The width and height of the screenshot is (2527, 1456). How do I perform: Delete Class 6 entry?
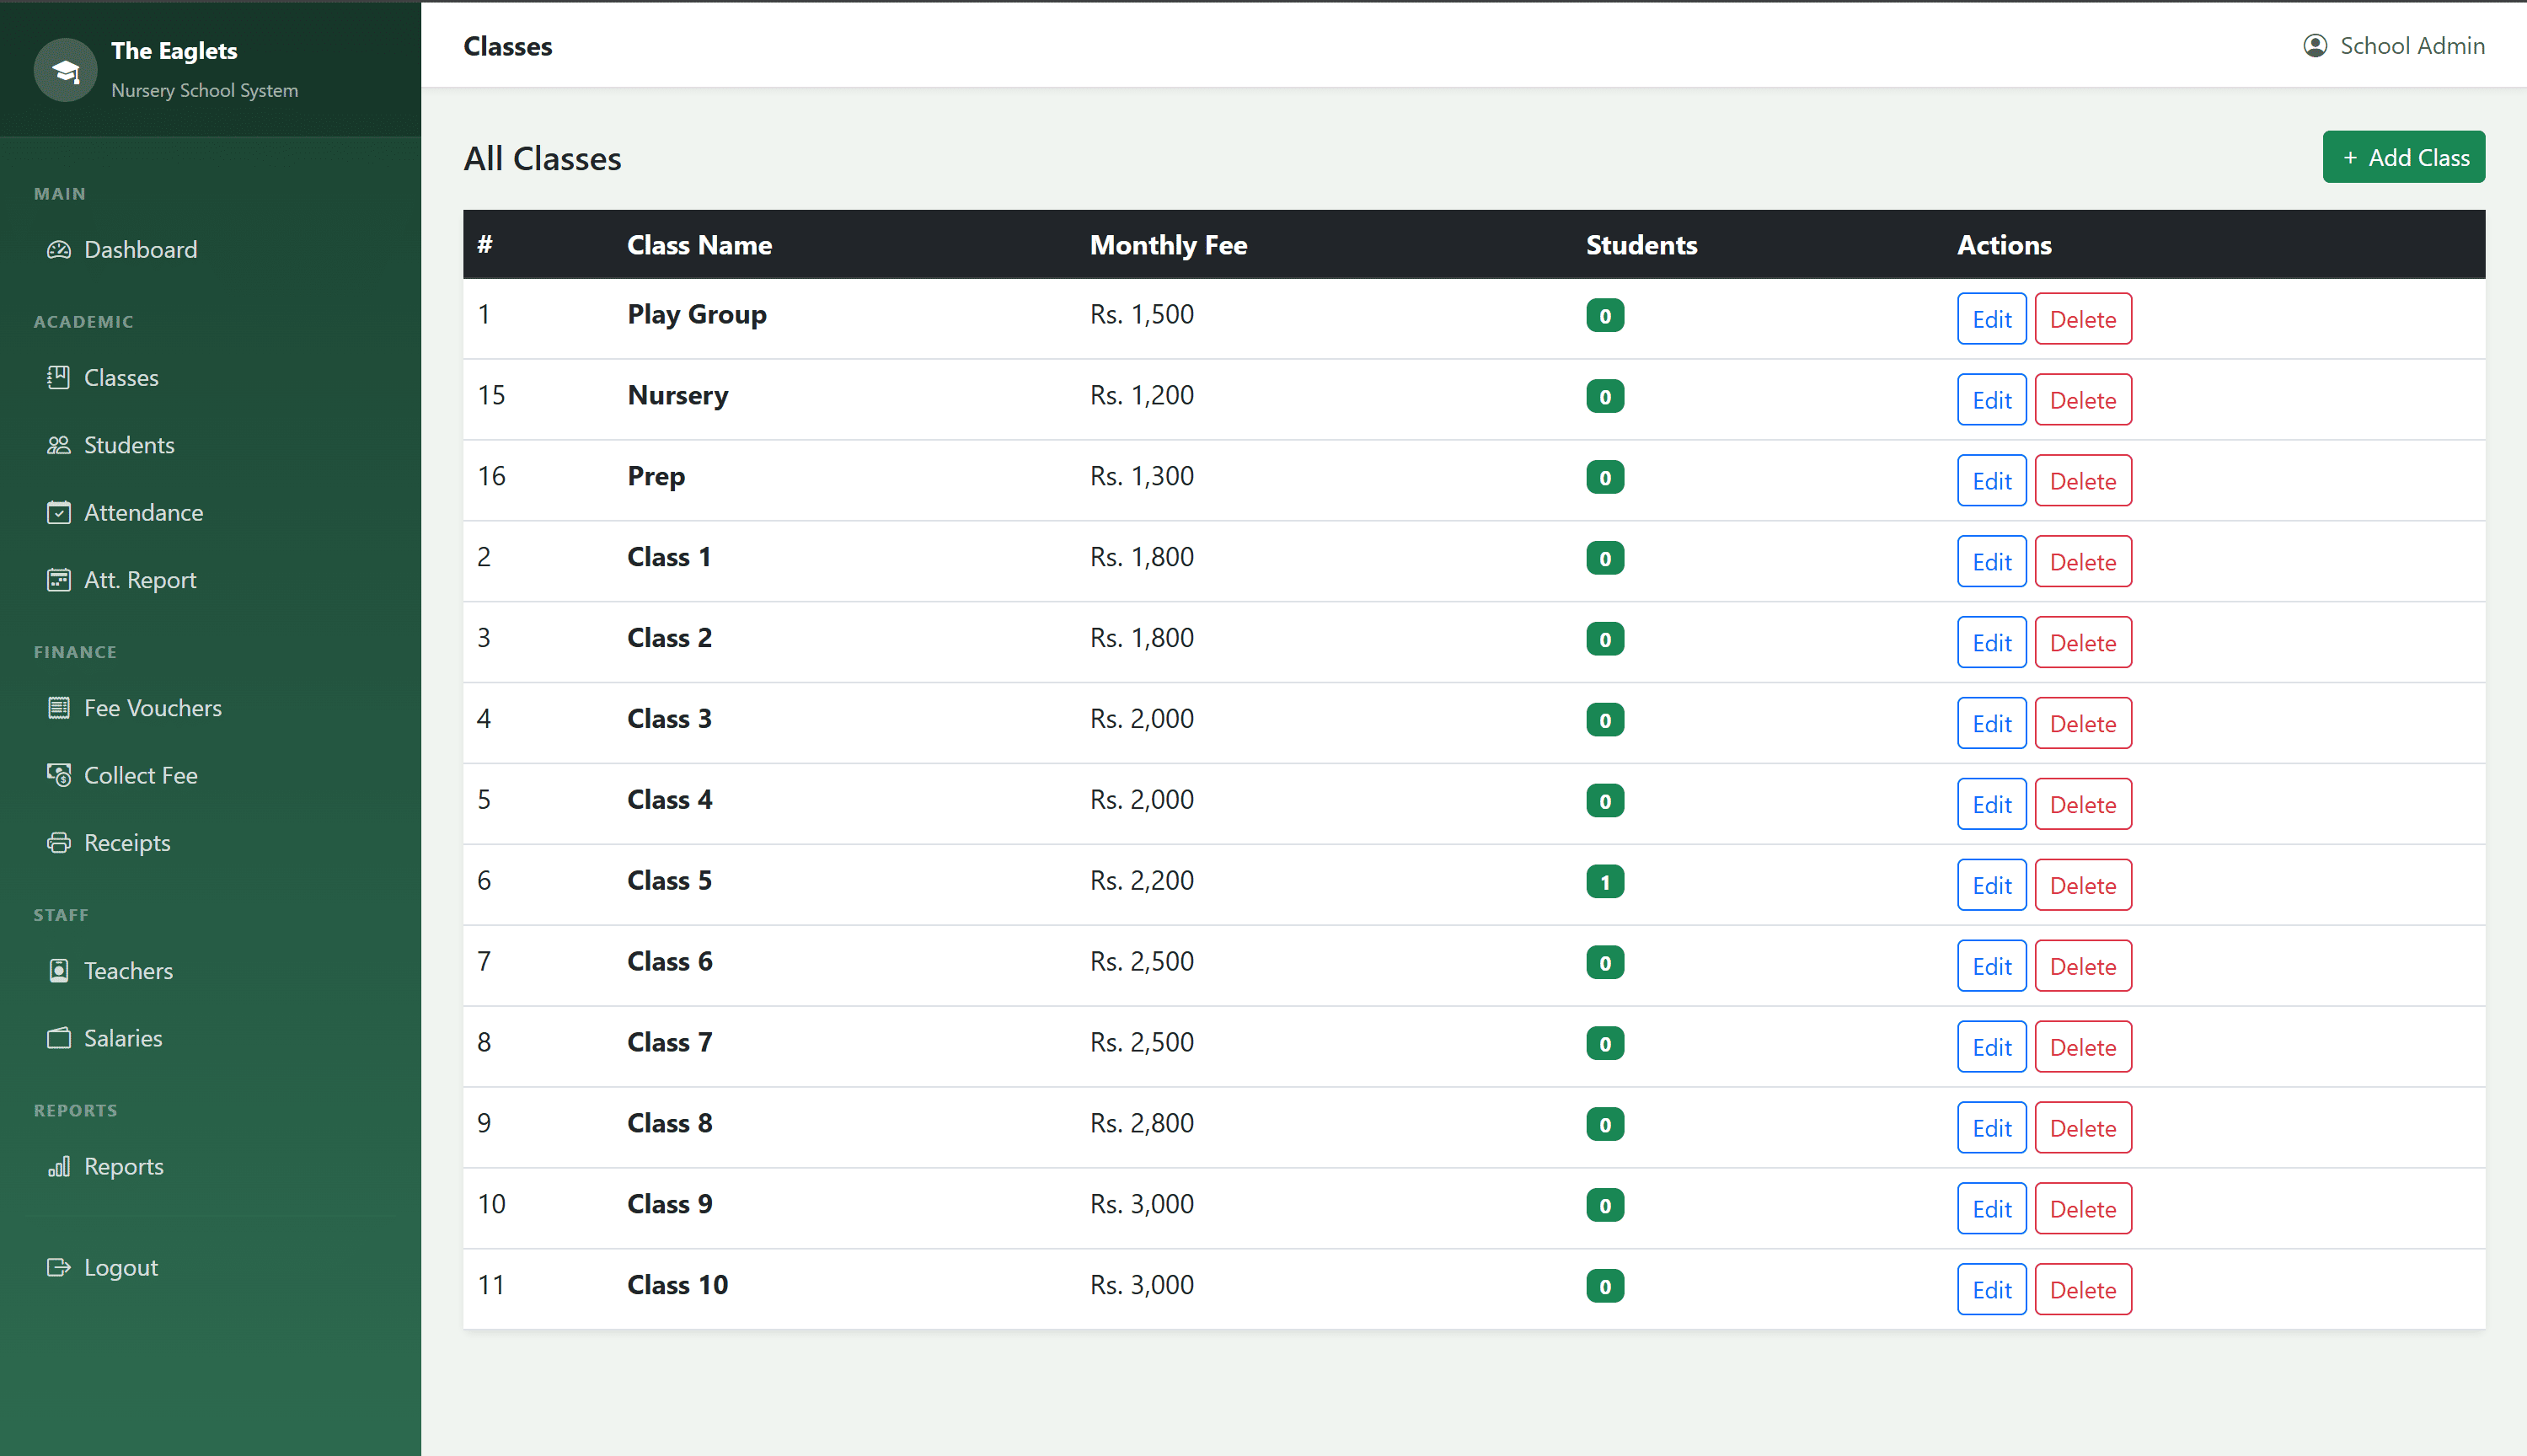point(2083,966)
